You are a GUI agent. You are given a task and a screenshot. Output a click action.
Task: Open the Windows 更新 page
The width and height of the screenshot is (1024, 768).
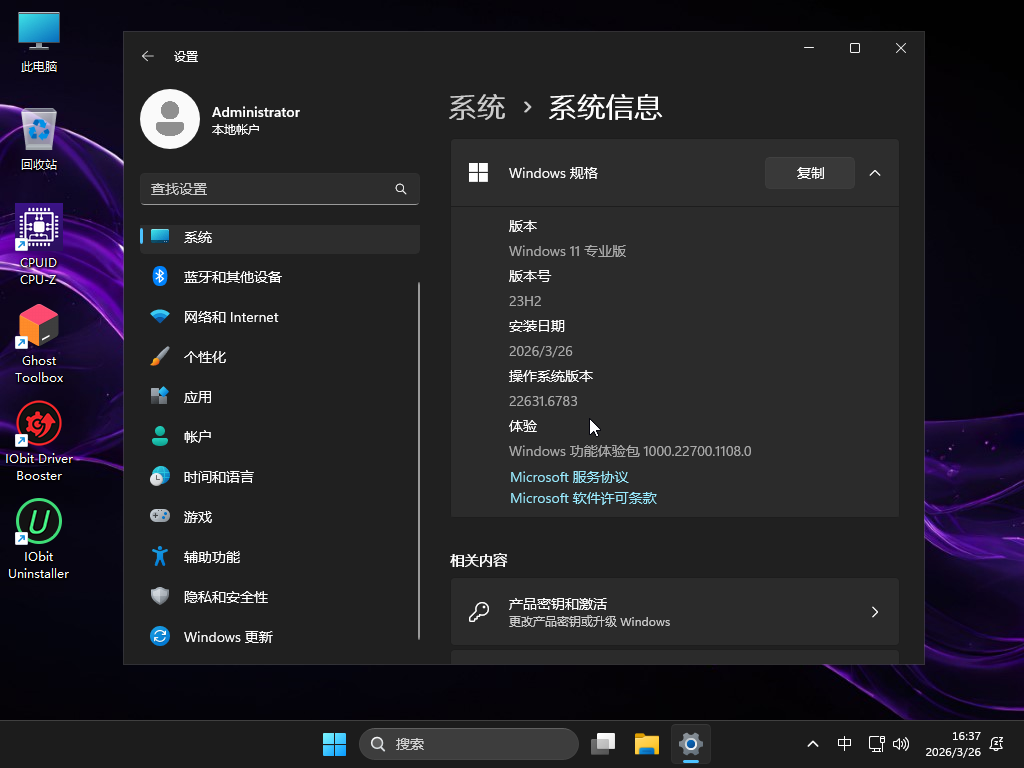coord(227,637)
